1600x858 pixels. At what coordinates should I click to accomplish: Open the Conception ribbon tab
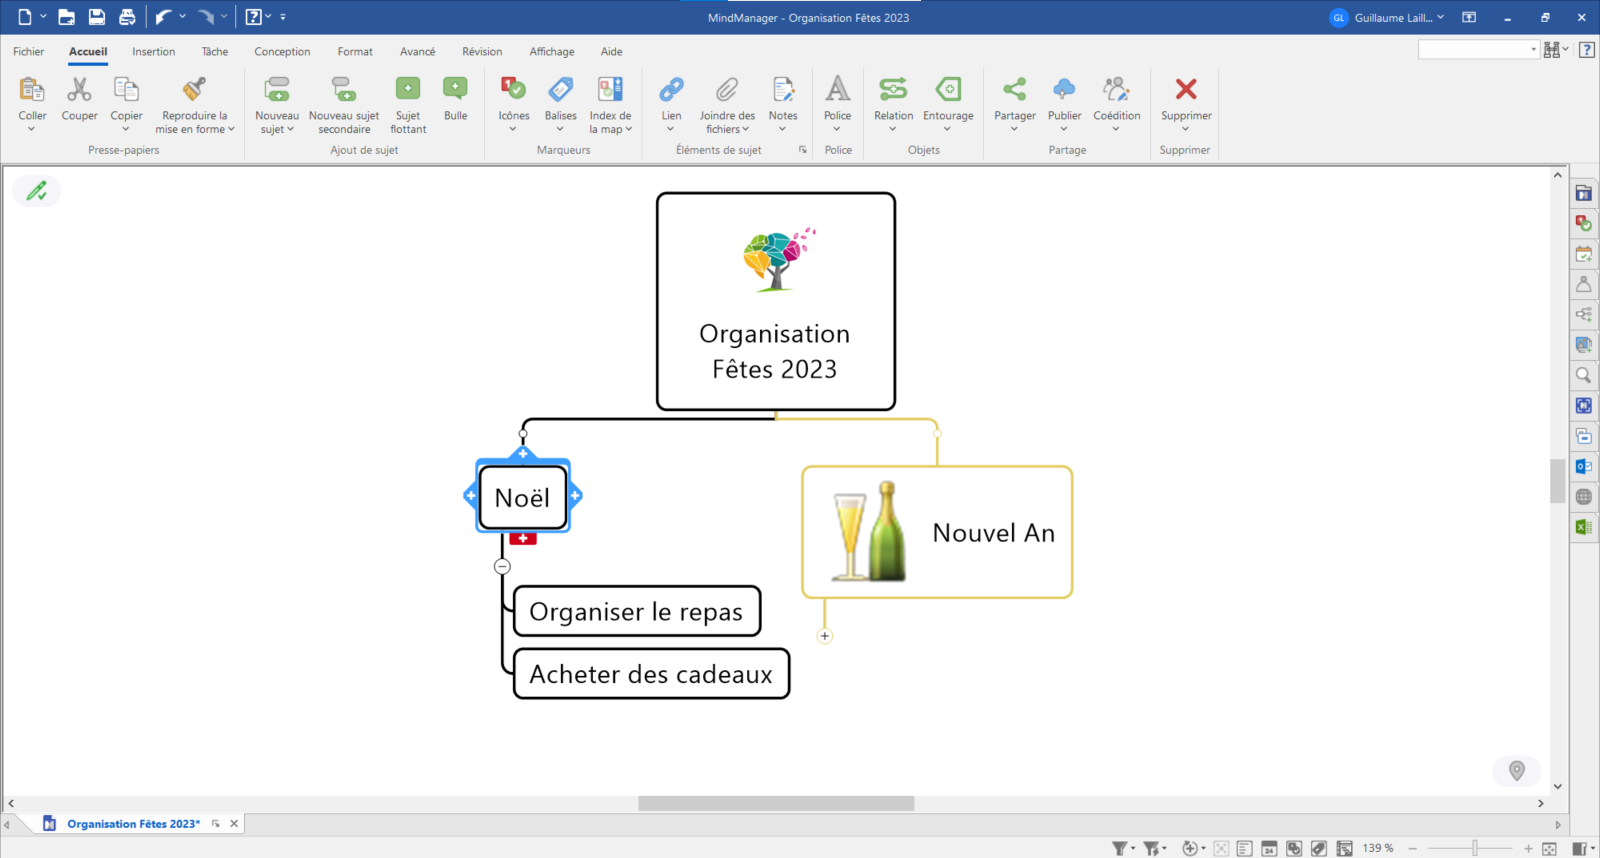click(x=282, y=52)
